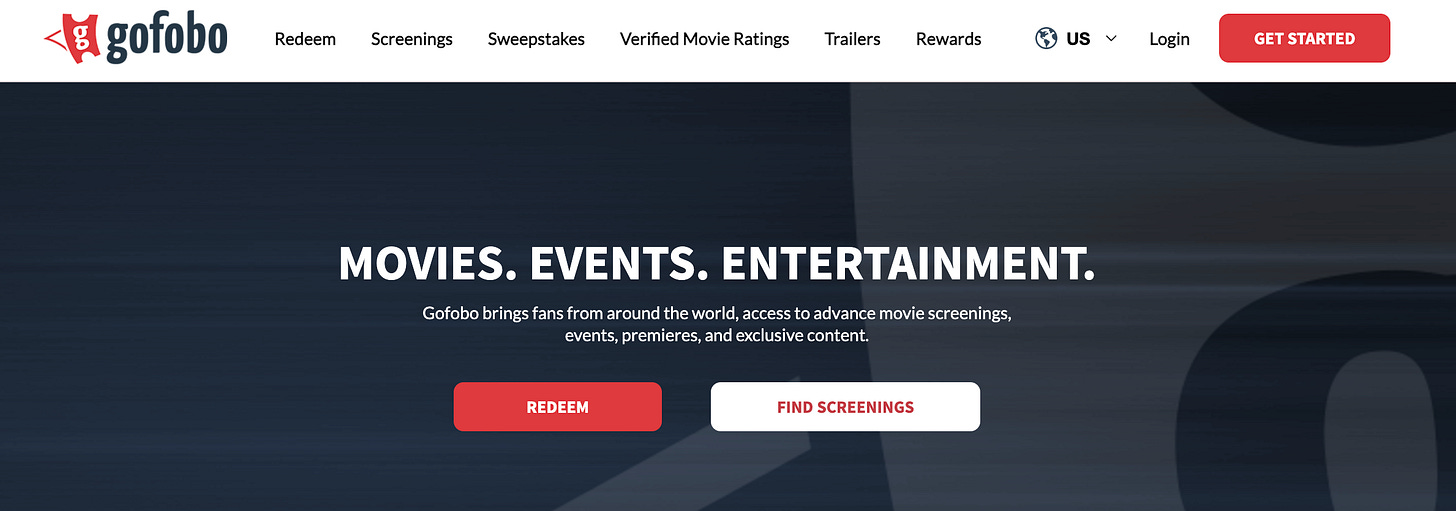
Task: Open the Redeem link in the navigation bar
Action: [305, 39]
